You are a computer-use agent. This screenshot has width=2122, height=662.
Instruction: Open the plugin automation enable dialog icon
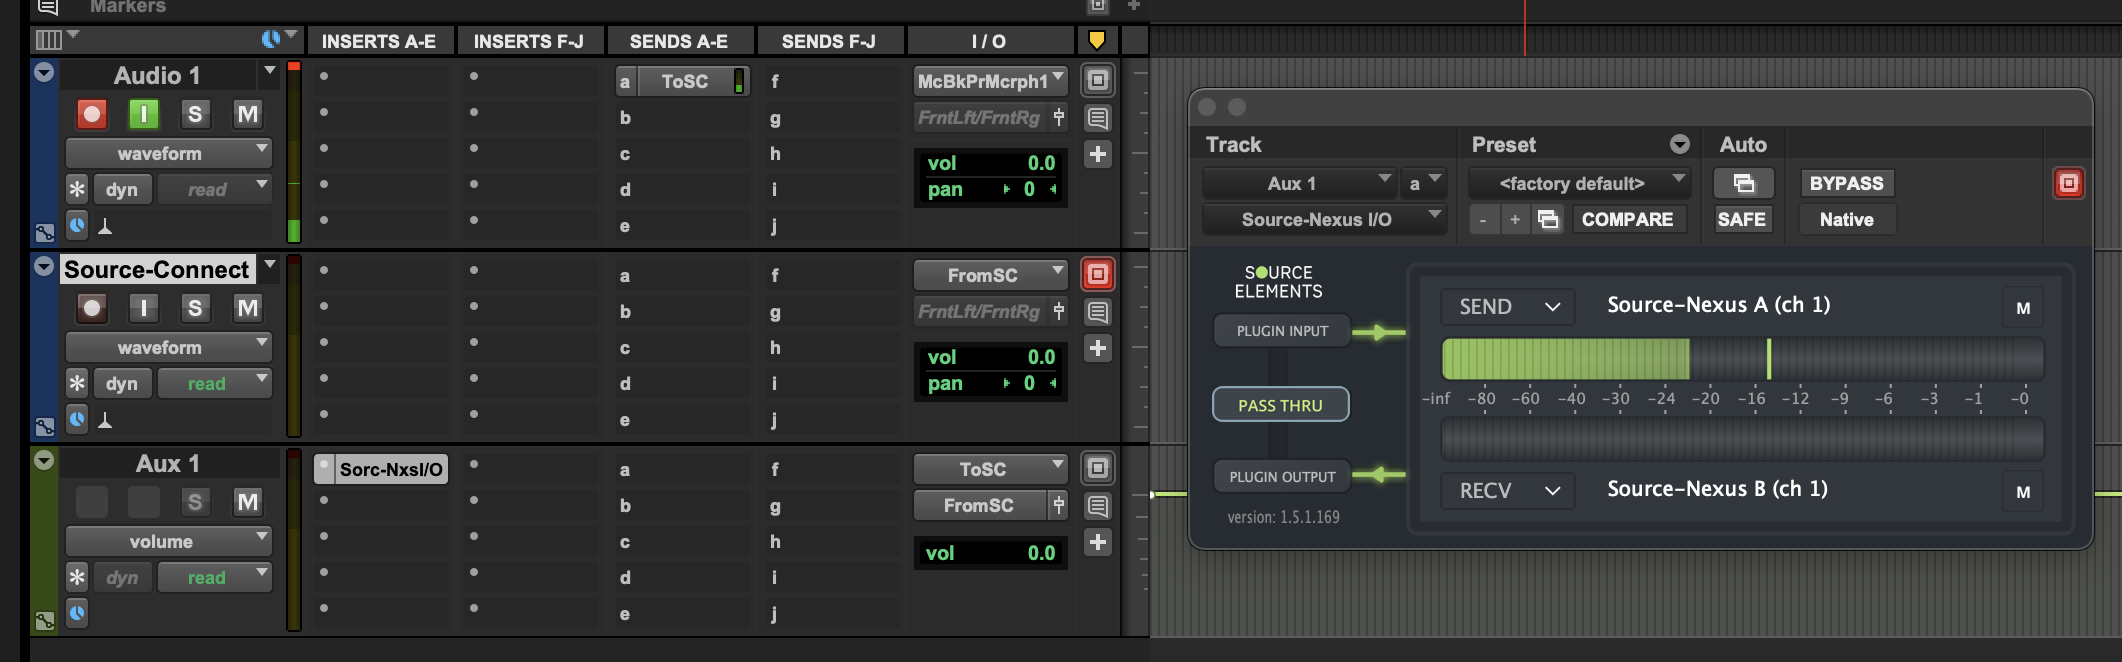click(1743, 183)
